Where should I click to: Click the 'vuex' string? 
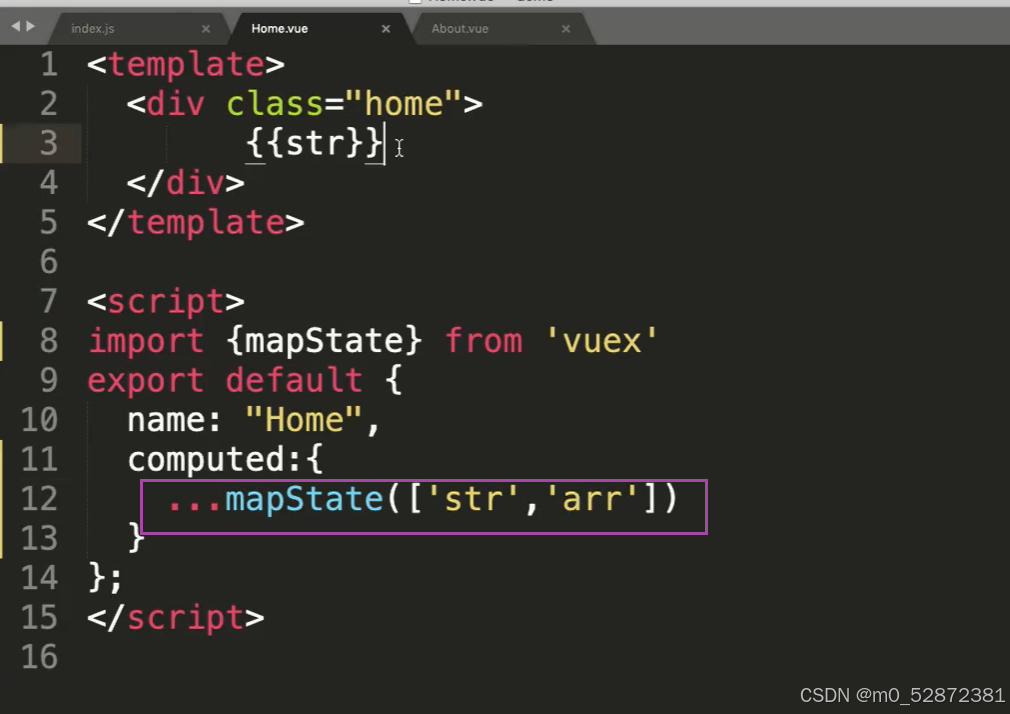pos(602,341)
